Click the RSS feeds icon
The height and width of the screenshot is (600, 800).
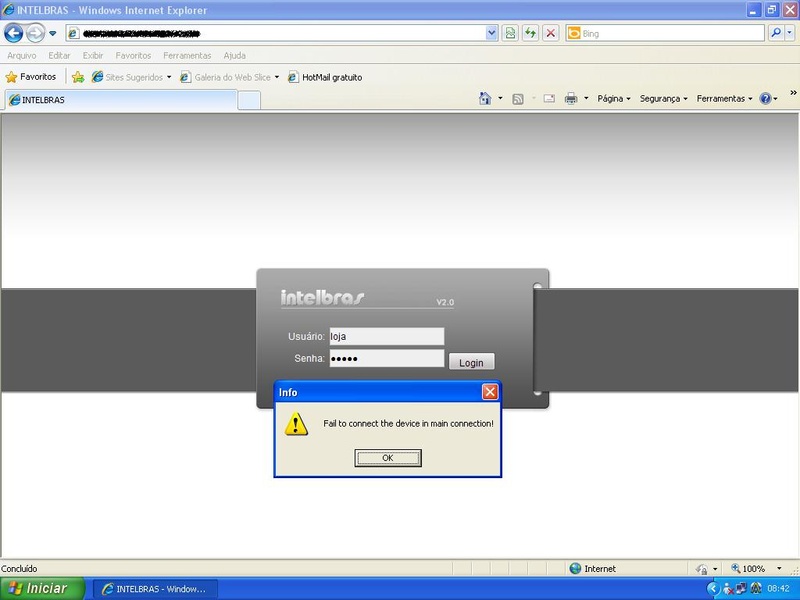tap(518, 99)
